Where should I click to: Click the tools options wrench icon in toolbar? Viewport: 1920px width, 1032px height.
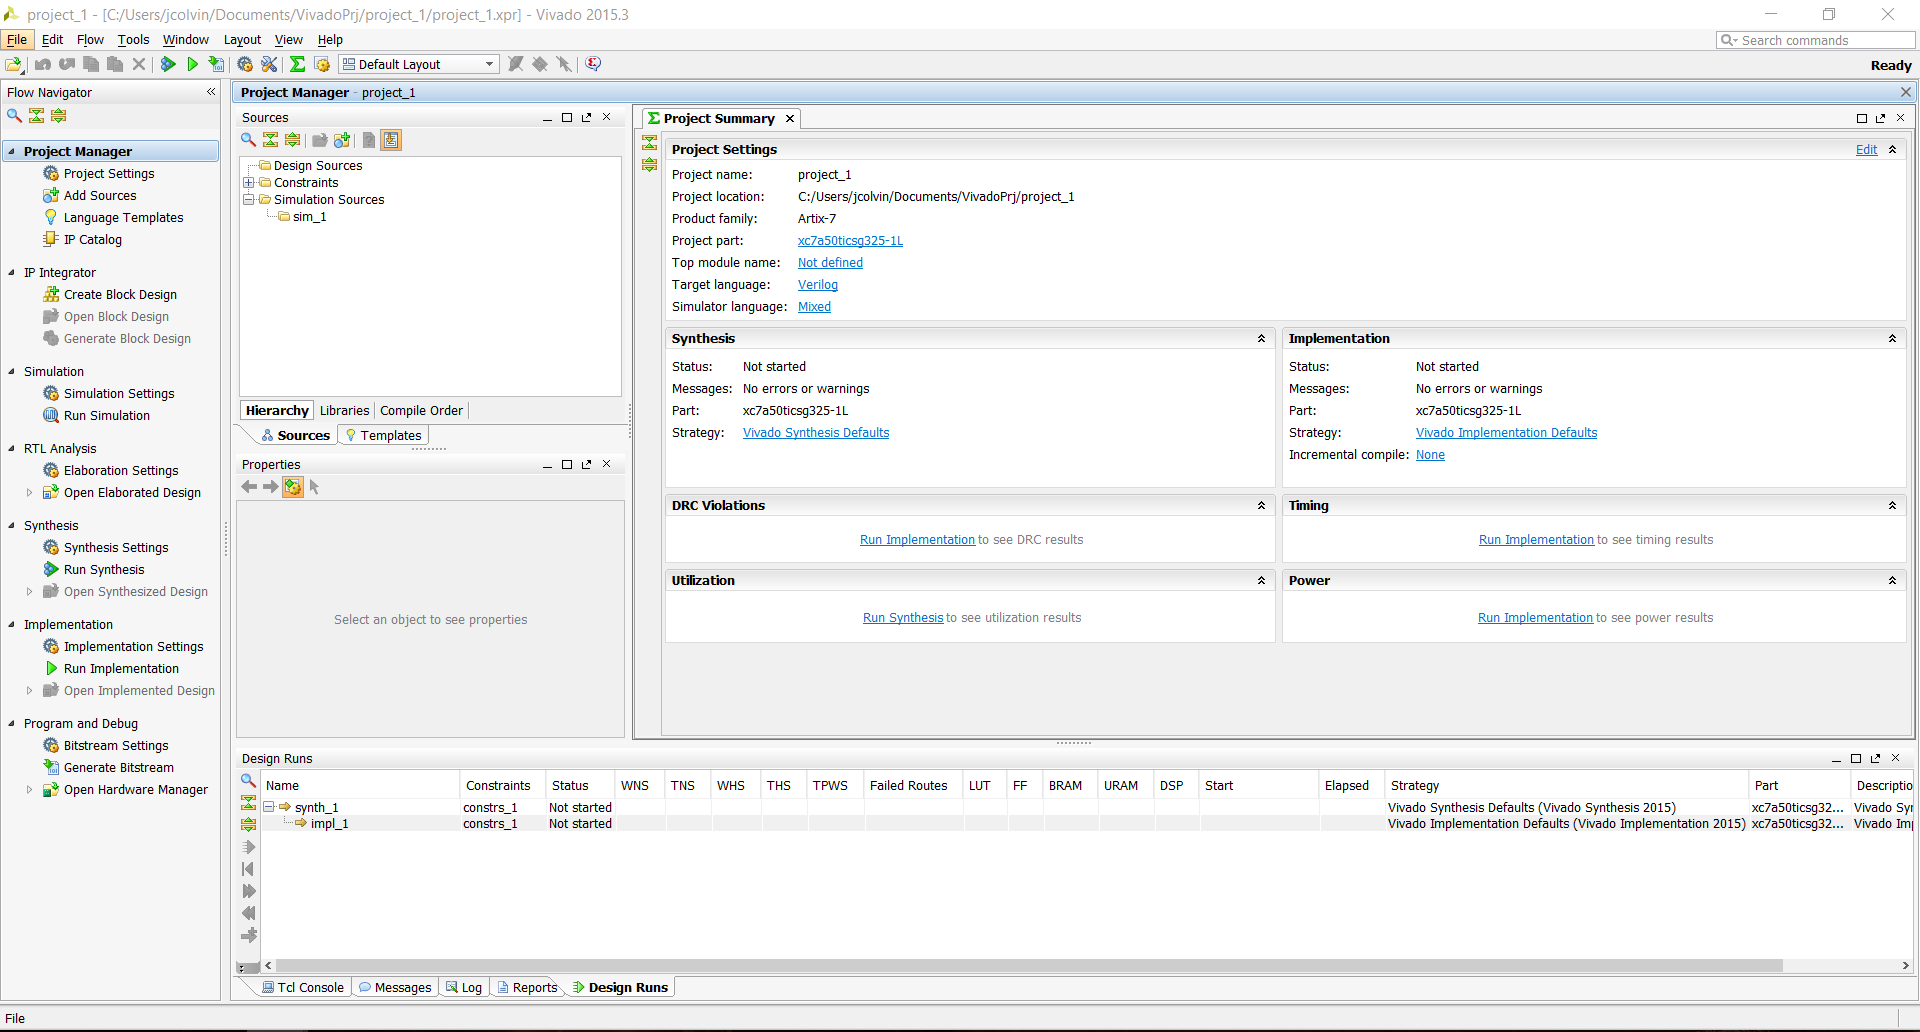pyautogui.click(x=269, y=64)
